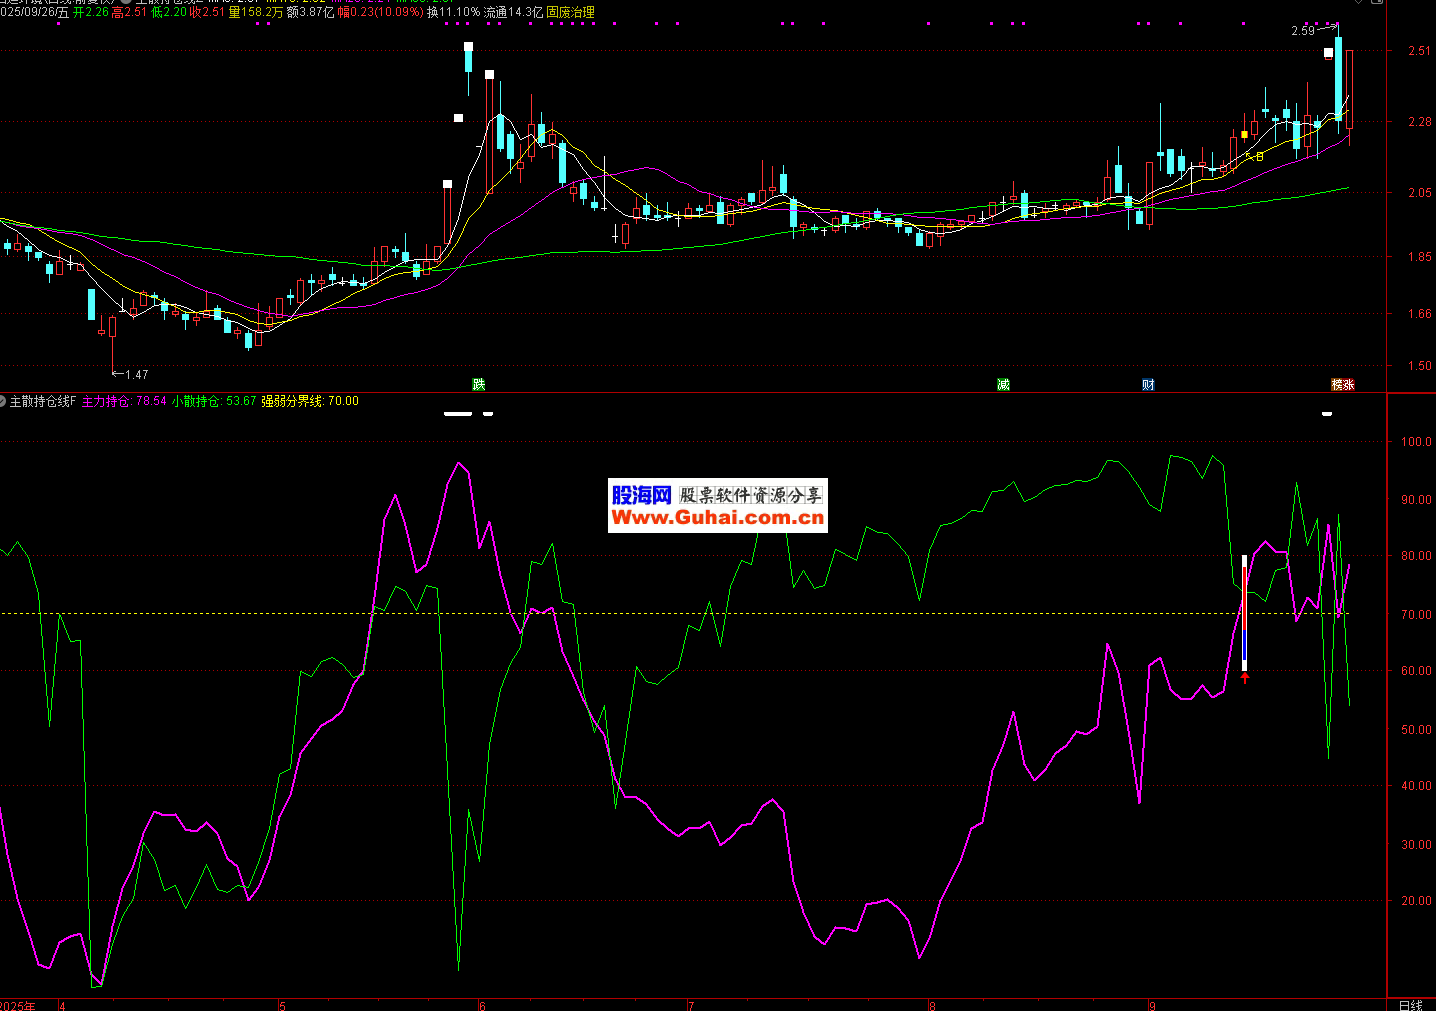Click month 4 on the time axis
Image resolution: width=1436 pixels, height=1011 pixels.
[x=62, y=1005]
